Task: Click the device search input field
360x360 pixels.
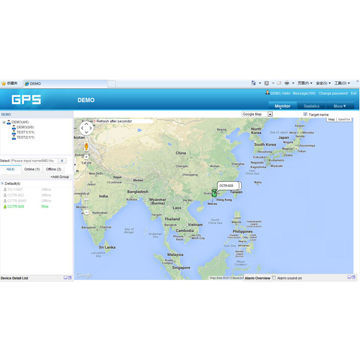Action: pos(34,161)
